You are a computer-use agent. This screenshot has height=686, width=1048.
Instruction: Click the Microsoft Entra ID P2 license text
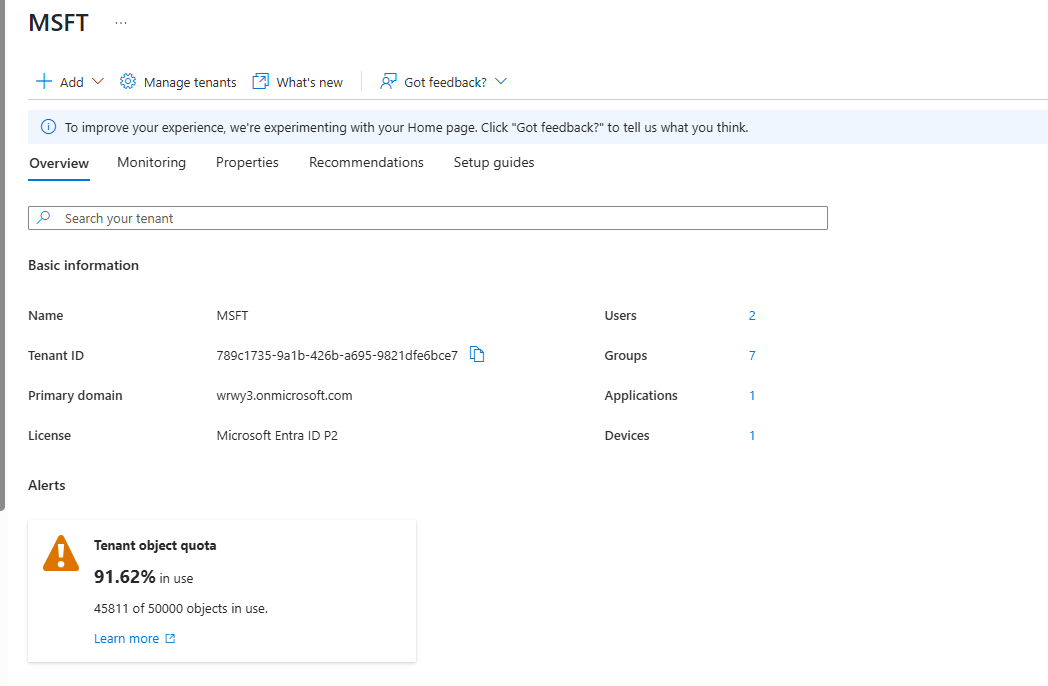277,435
